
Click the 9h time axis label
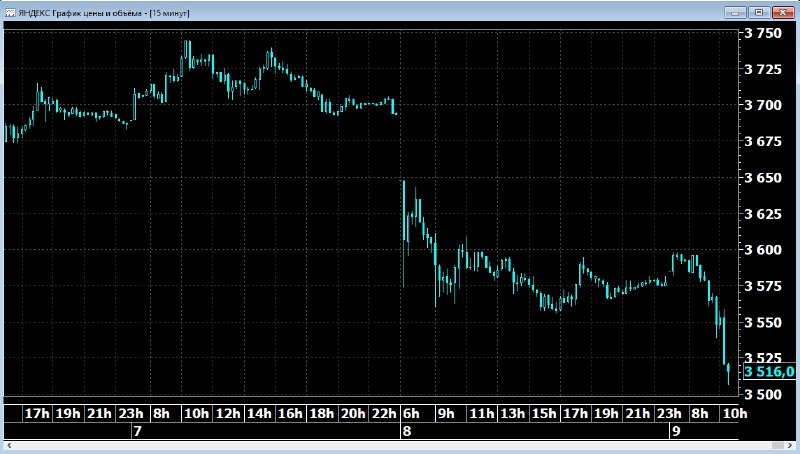tap(446, 413)
